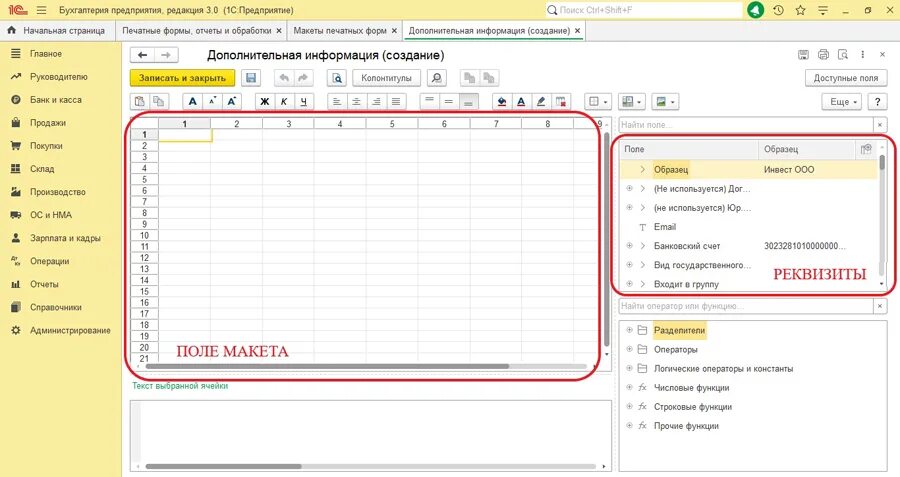Image resolution: width=900 pixels, height=477 pixels.
Task: Click the Redo arrow icon
Action: click(x=303, y=77)
